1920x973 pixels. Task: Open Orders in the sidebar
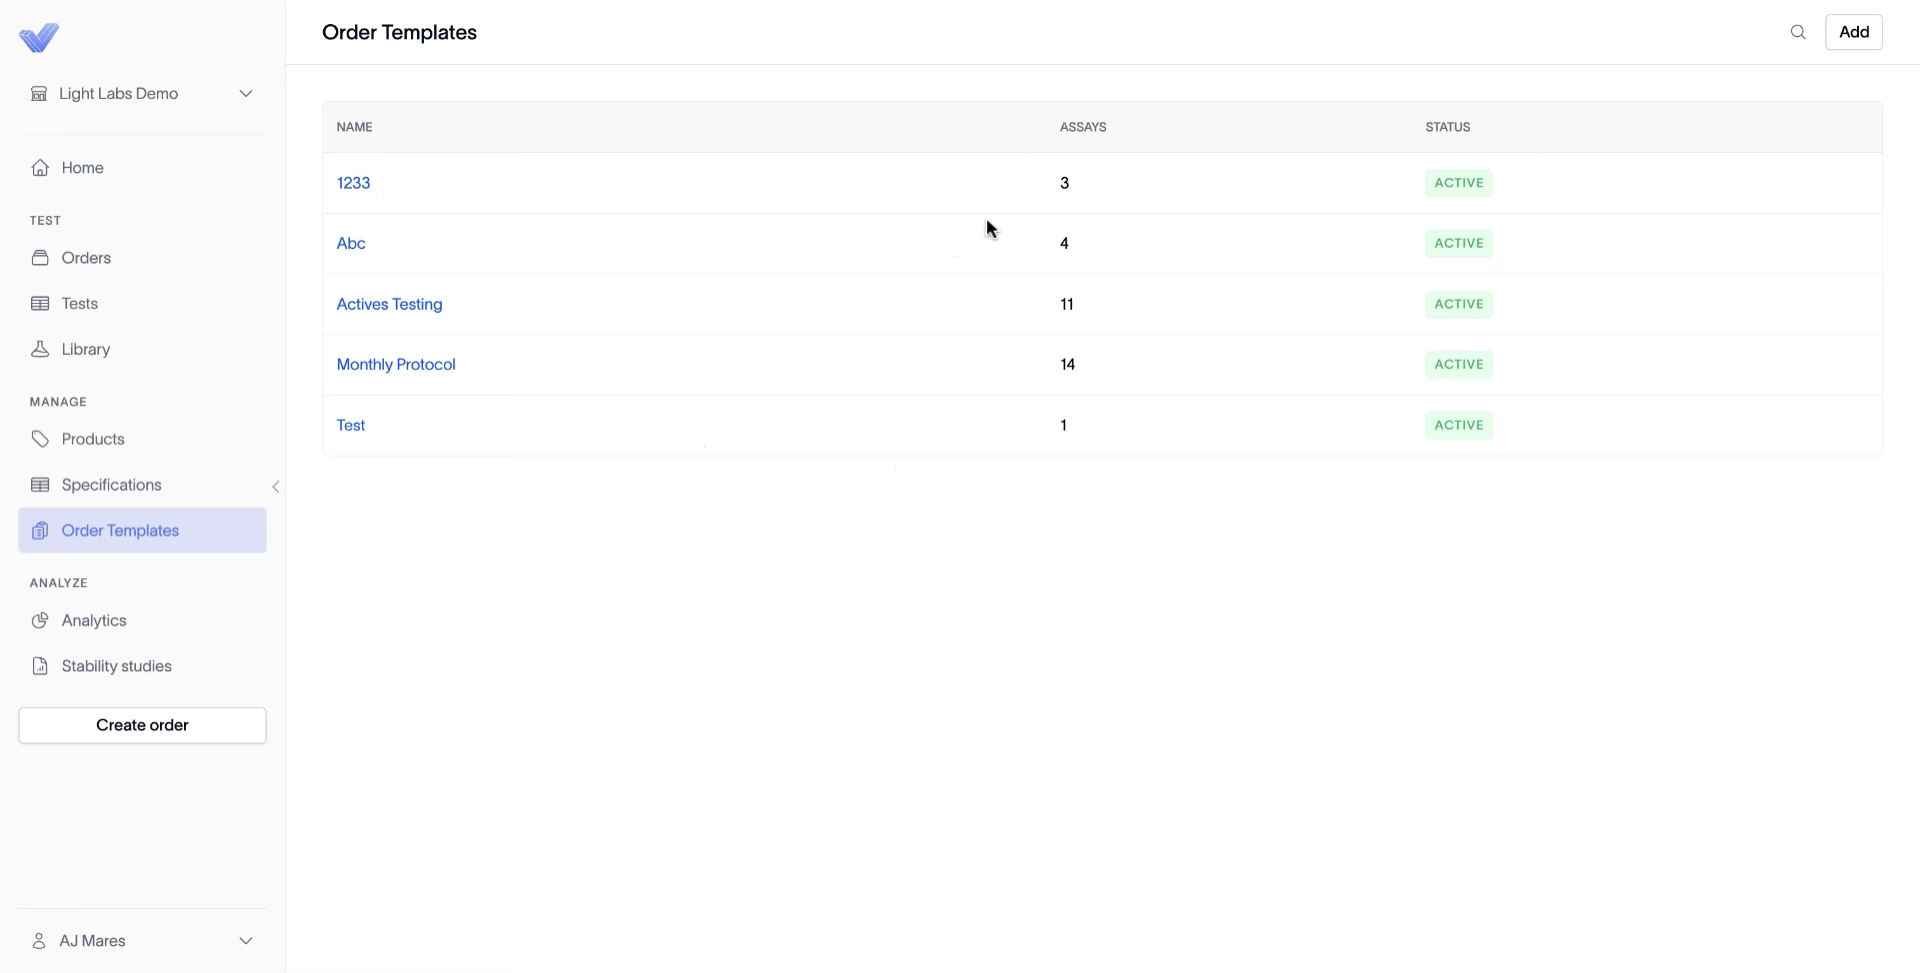pos(142,258)
